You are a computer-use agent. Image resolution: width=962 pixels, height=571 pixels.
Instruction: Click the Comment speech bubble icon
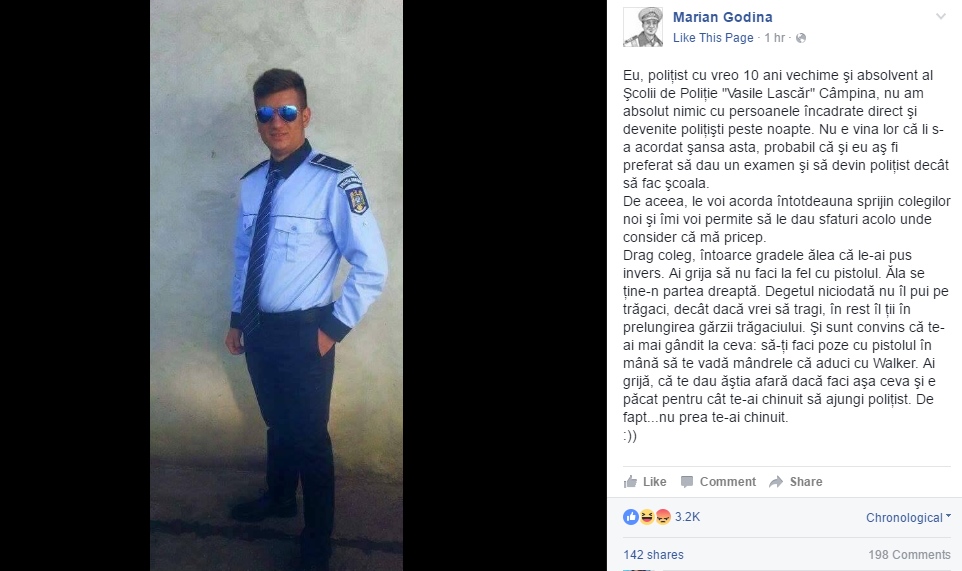(x=687, y=482)
